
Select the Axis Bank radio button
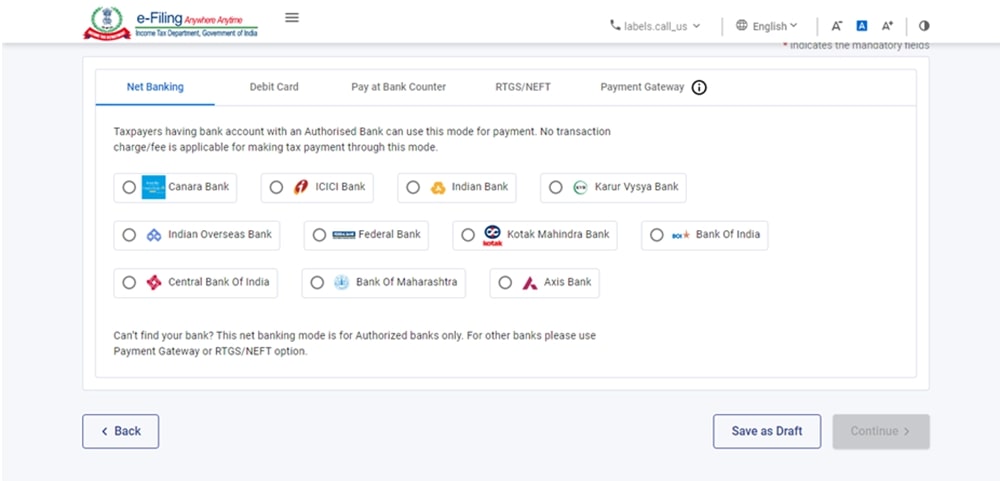point(505,283)
